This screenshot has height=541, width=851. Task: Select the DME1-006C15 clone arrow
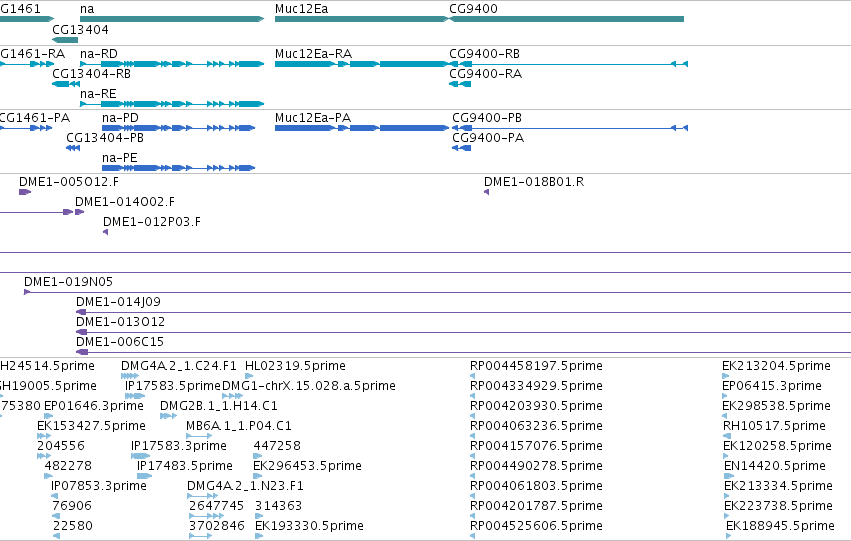click(x=81, y=352)
